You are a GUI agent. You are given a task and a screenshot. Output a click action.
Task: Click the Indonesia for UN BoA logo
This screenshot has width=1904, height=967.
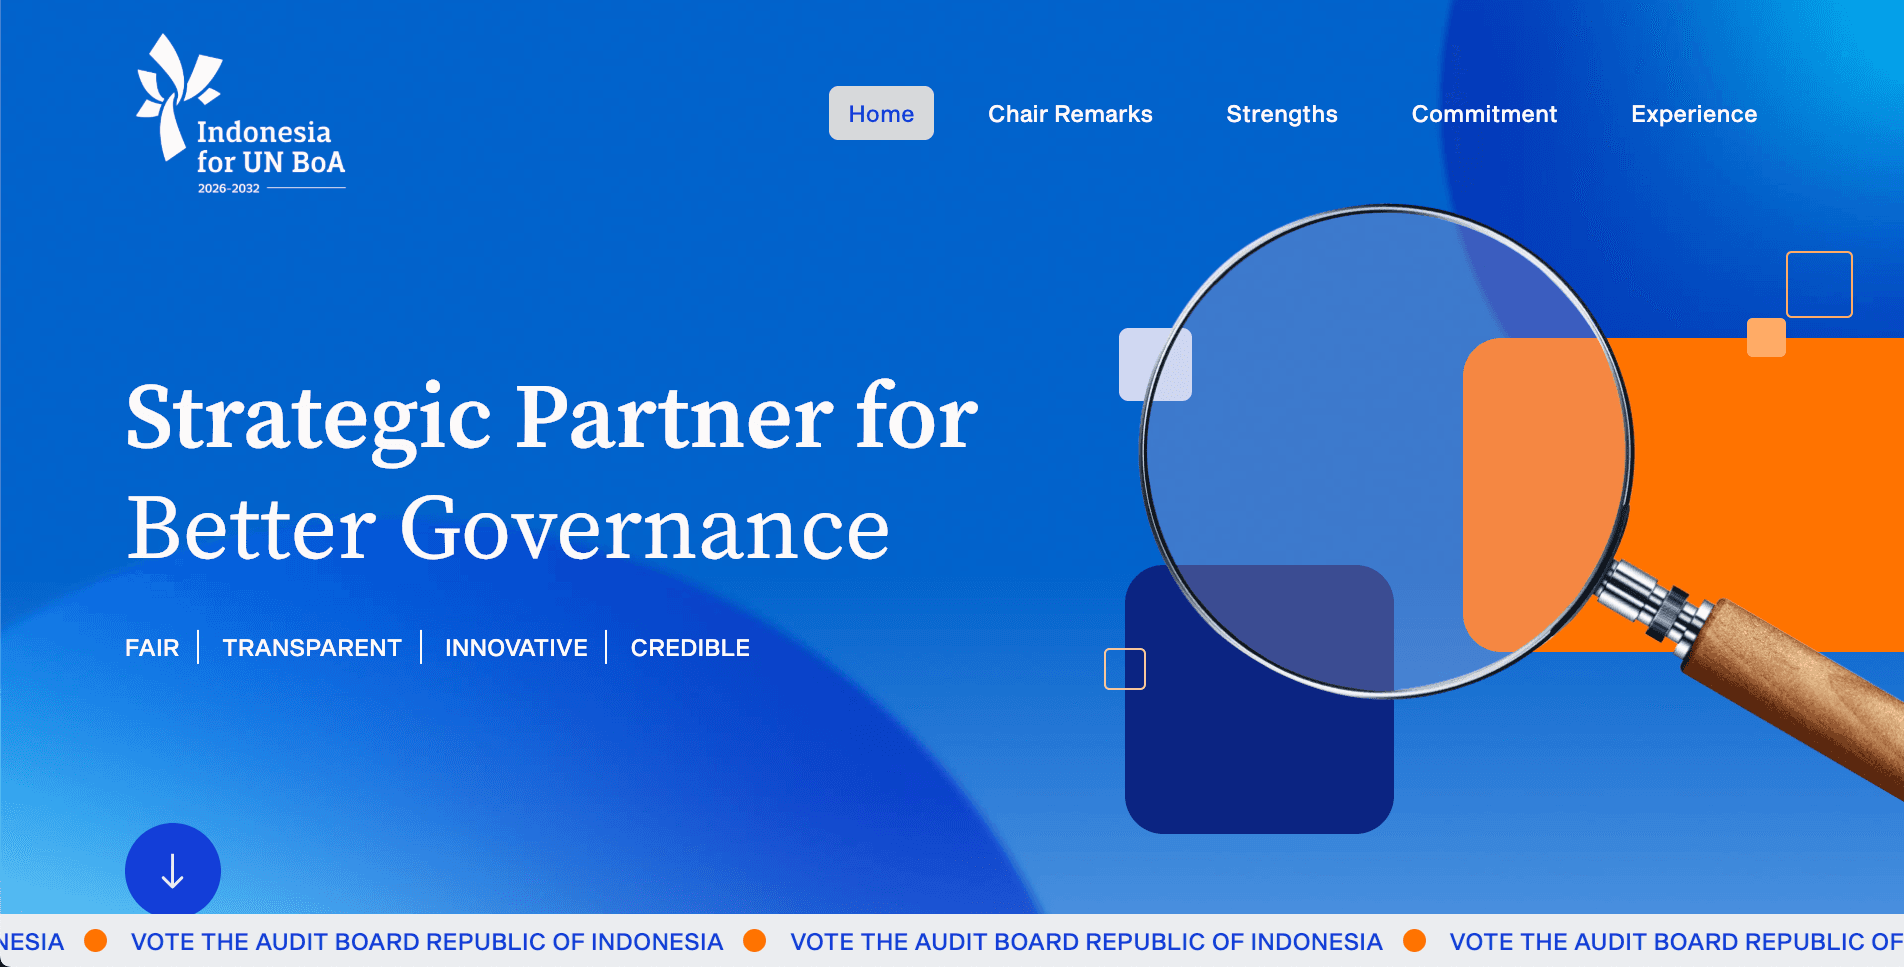pyautogui.click(x=241, y=114)
